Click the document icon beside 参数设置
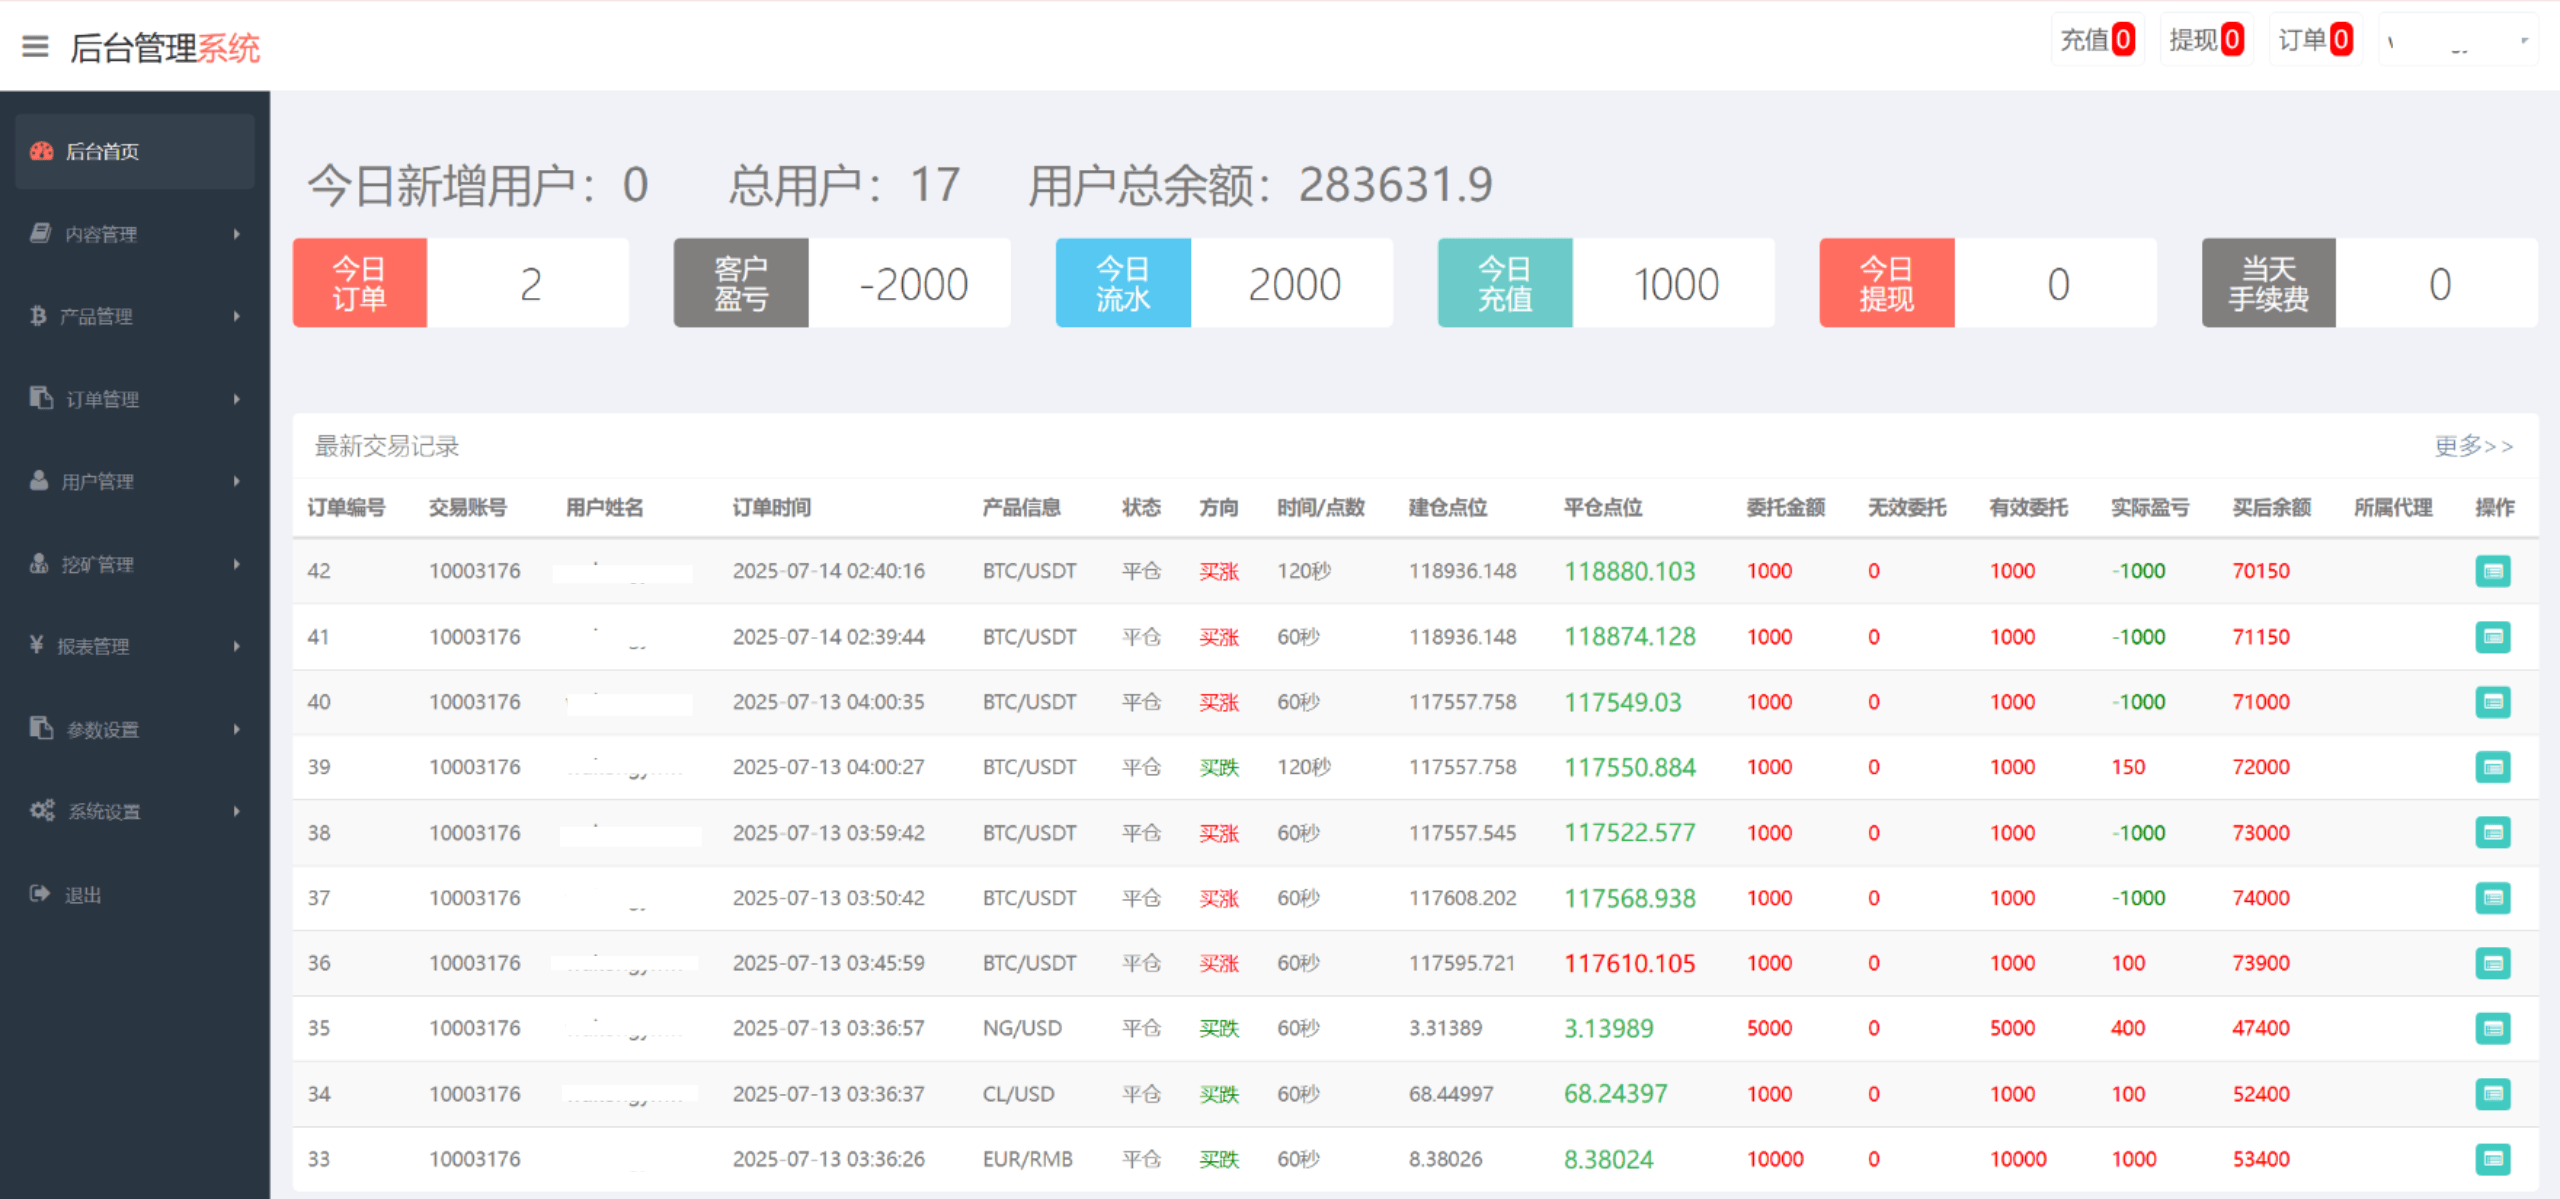 pyautogui.click(x=39, y=728)
